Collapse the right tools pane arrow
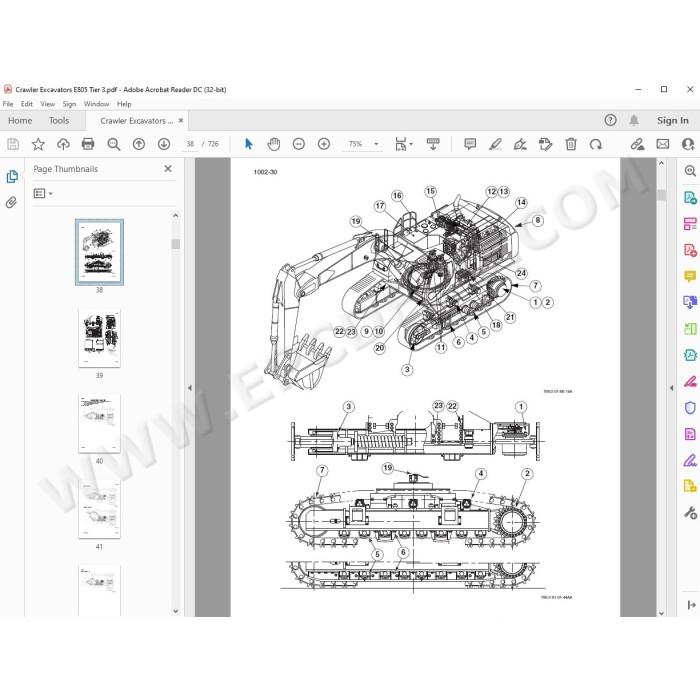 coord(671,388)
